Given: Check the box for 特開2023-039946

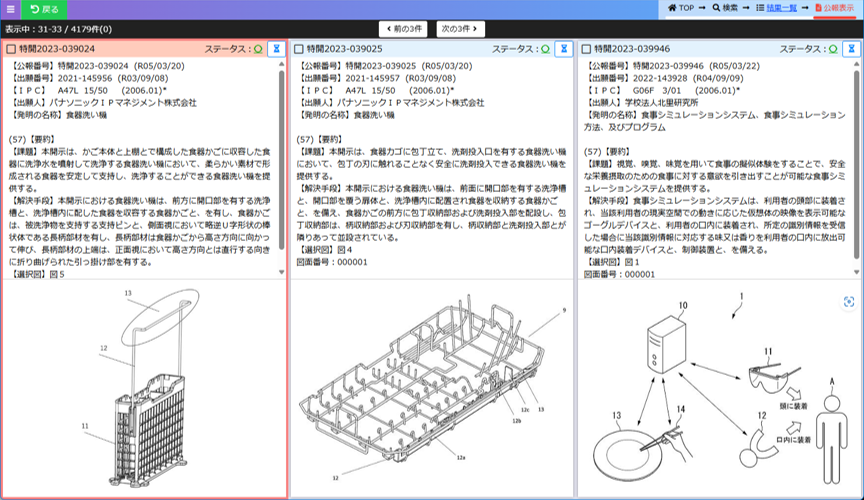Looking at the screenshot, I should click(586, 49).
